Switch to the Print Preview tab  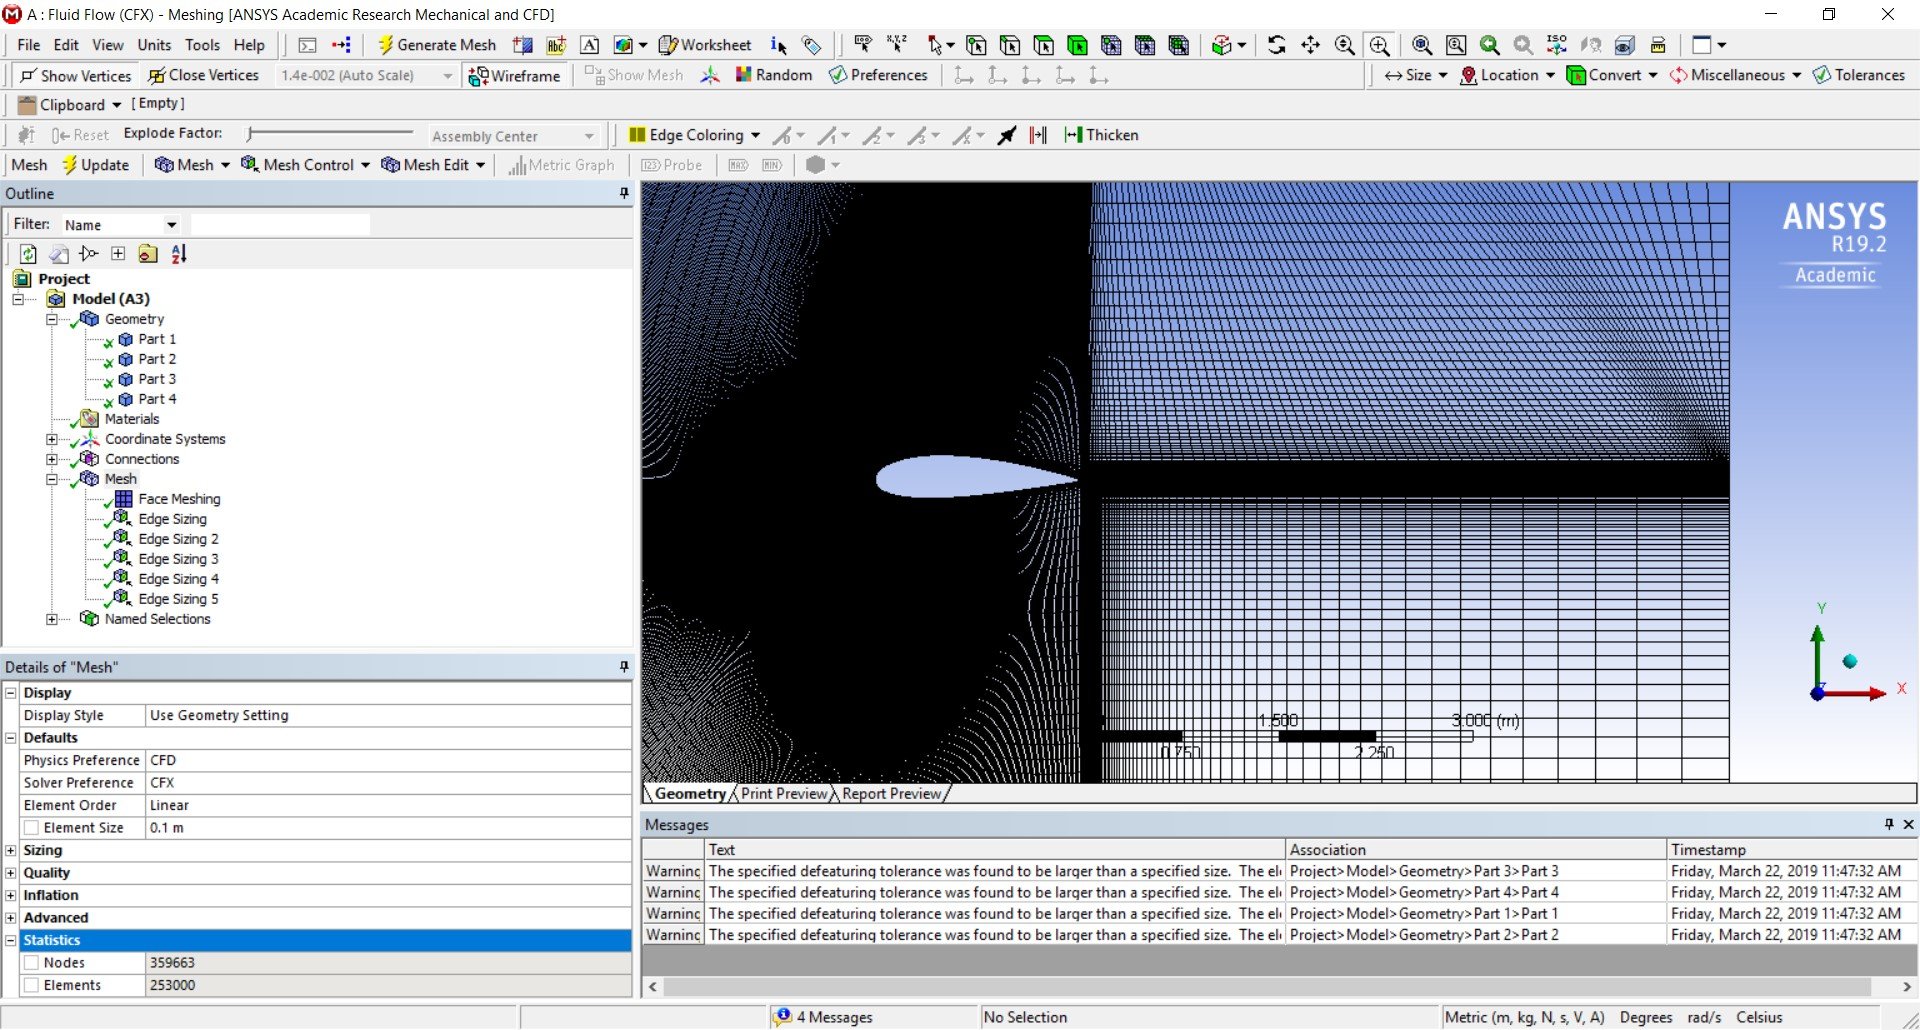point(784,793)
